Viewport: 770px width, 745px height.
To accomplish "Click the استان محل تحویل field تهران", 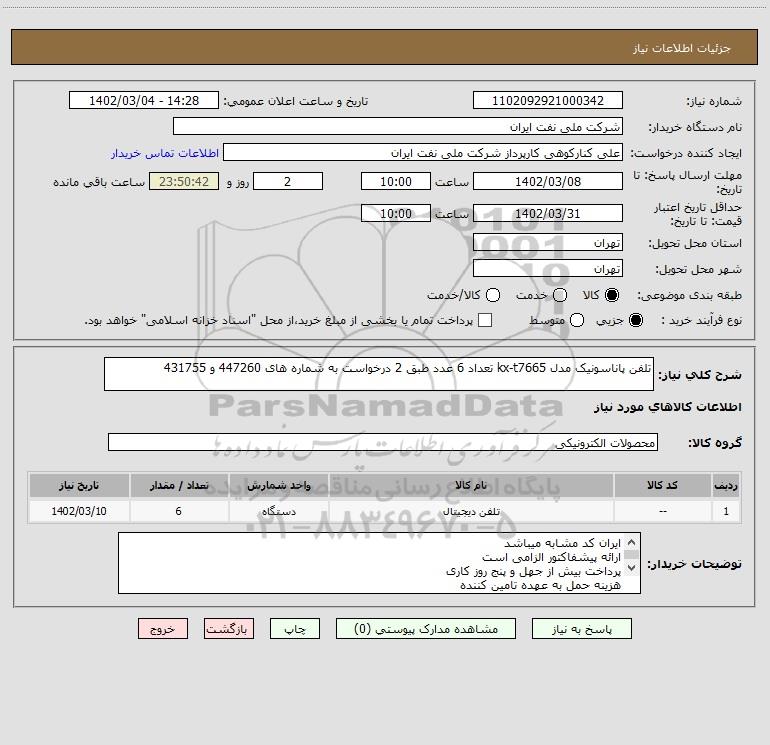I will click(x=548, y=242).
